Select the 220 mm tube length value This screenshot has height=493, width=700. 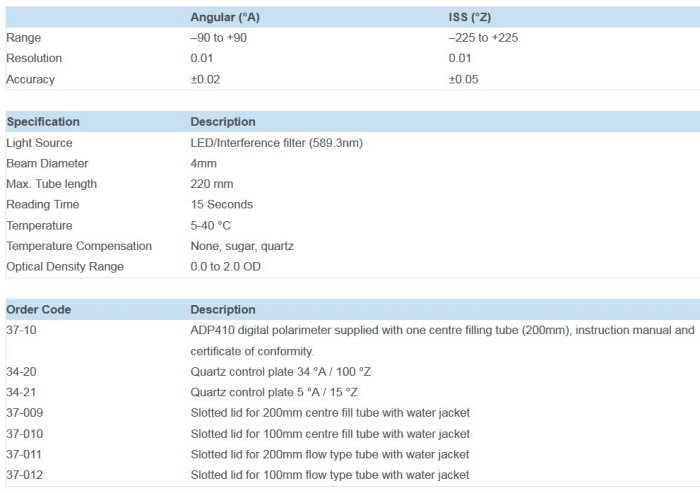click(x=211, y=184)
